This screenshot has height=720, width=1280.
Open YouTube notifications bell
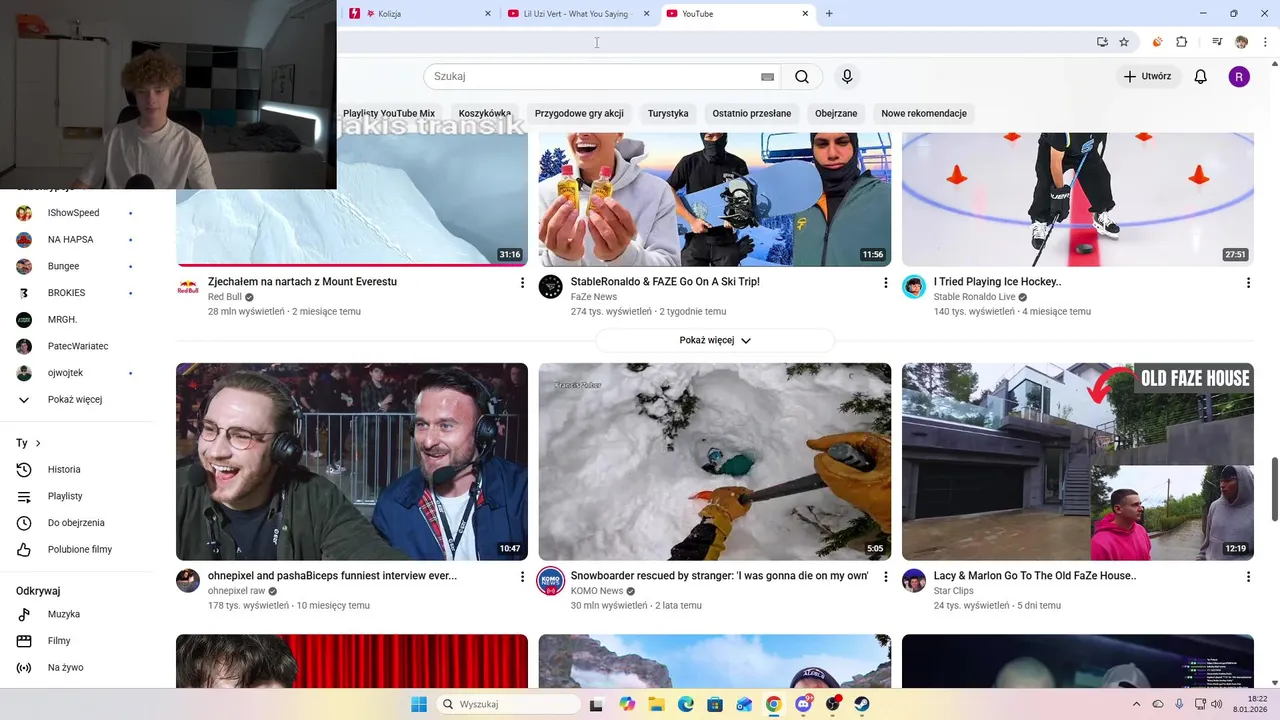click(x=1201, y=77)
